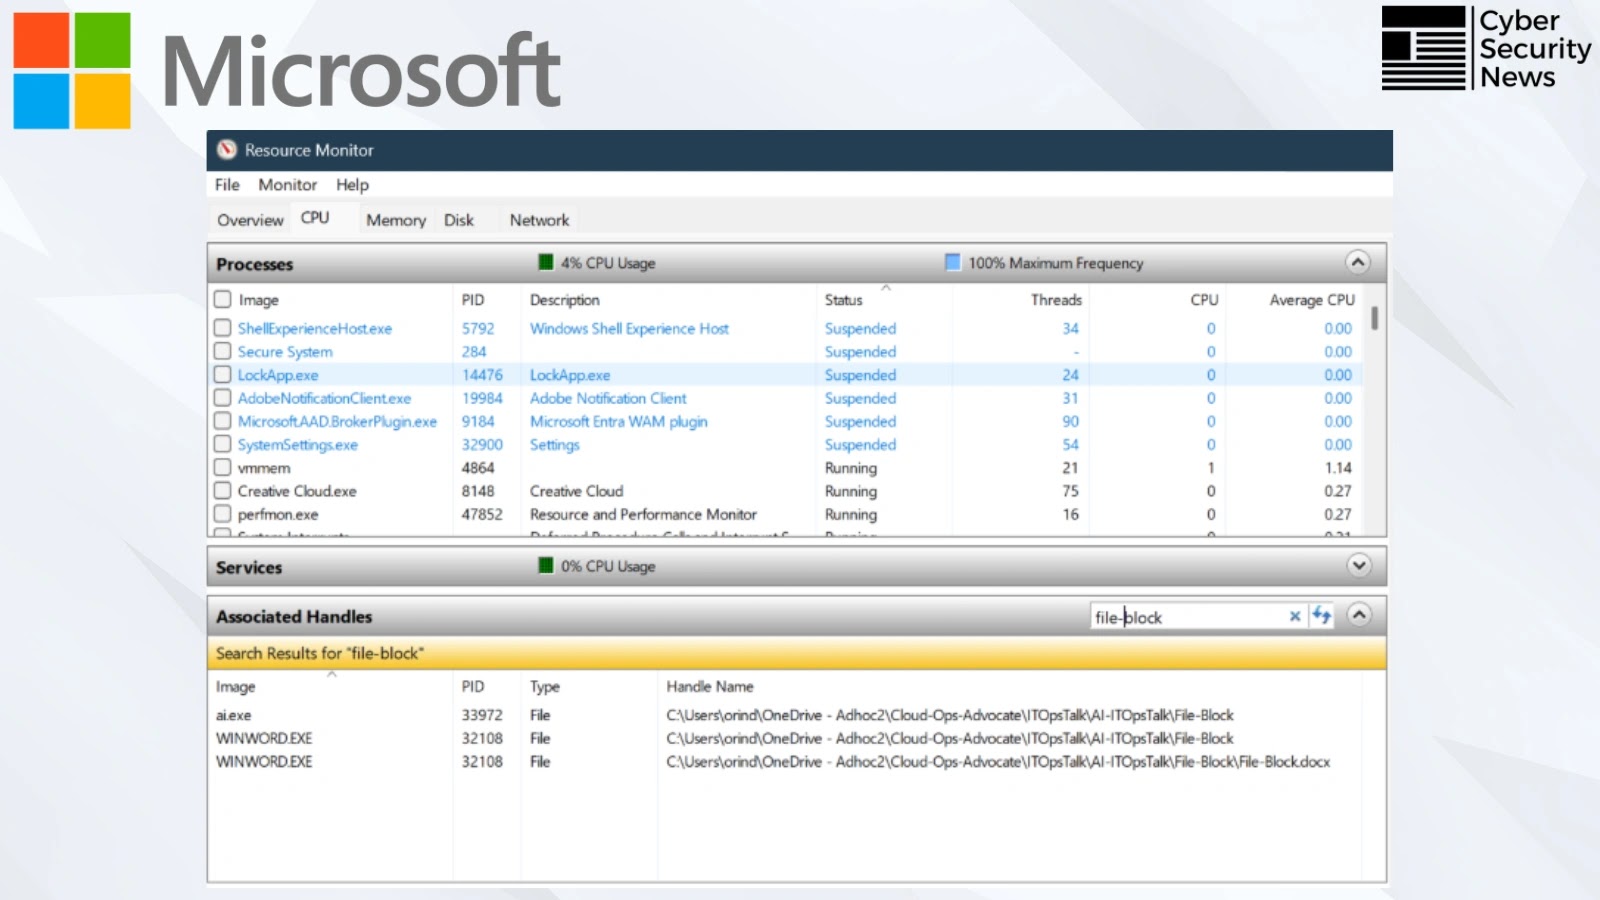Select the ShellExperienceHost.exe process link
The height and width of the screenshot is (900, 1600).
314,328
